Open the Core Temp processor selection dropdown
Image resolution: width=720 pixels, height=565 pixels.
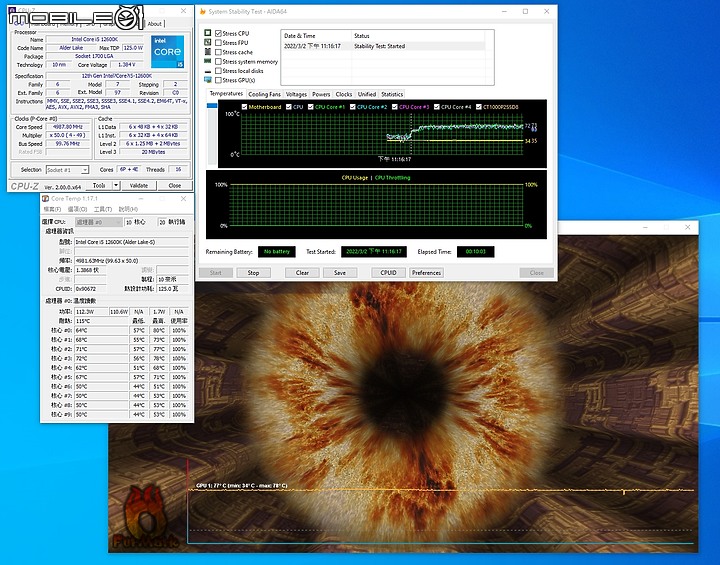click(x=118, y=222)
